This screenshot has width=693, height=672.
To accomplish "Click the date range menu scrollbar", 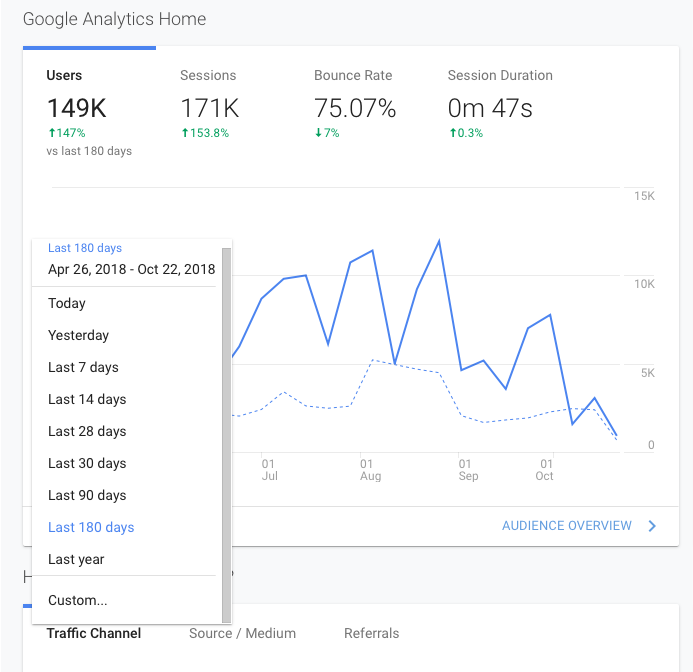I will 226,435.
